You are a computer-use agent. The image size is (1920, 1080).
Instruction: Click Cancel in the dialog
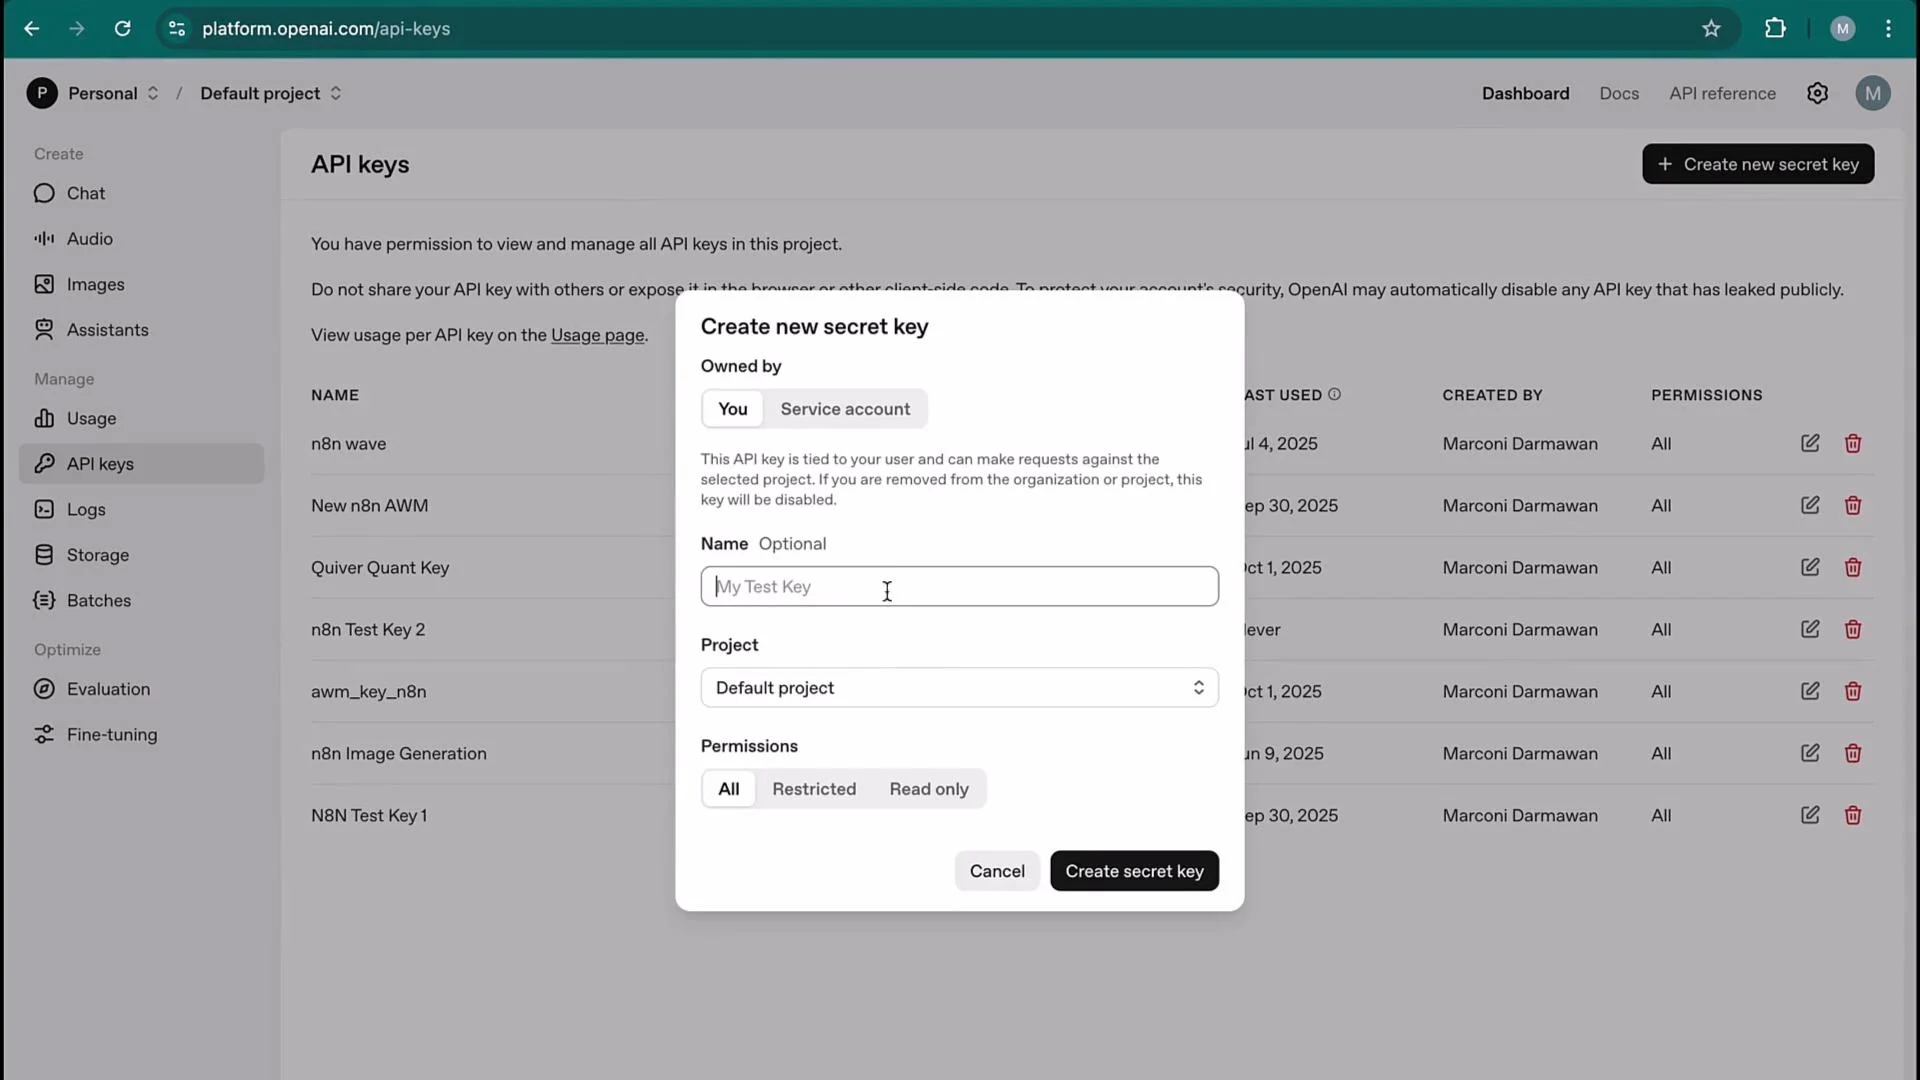click(996, 871)
